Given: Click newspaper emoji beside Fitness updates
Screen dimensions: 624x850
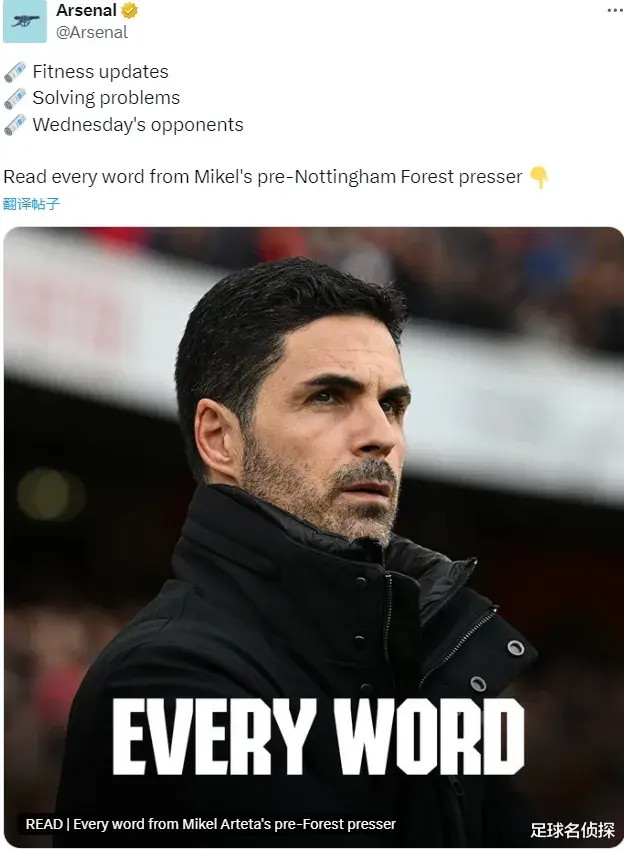Looking at the screenshot, I should click(x=15, y=72).
